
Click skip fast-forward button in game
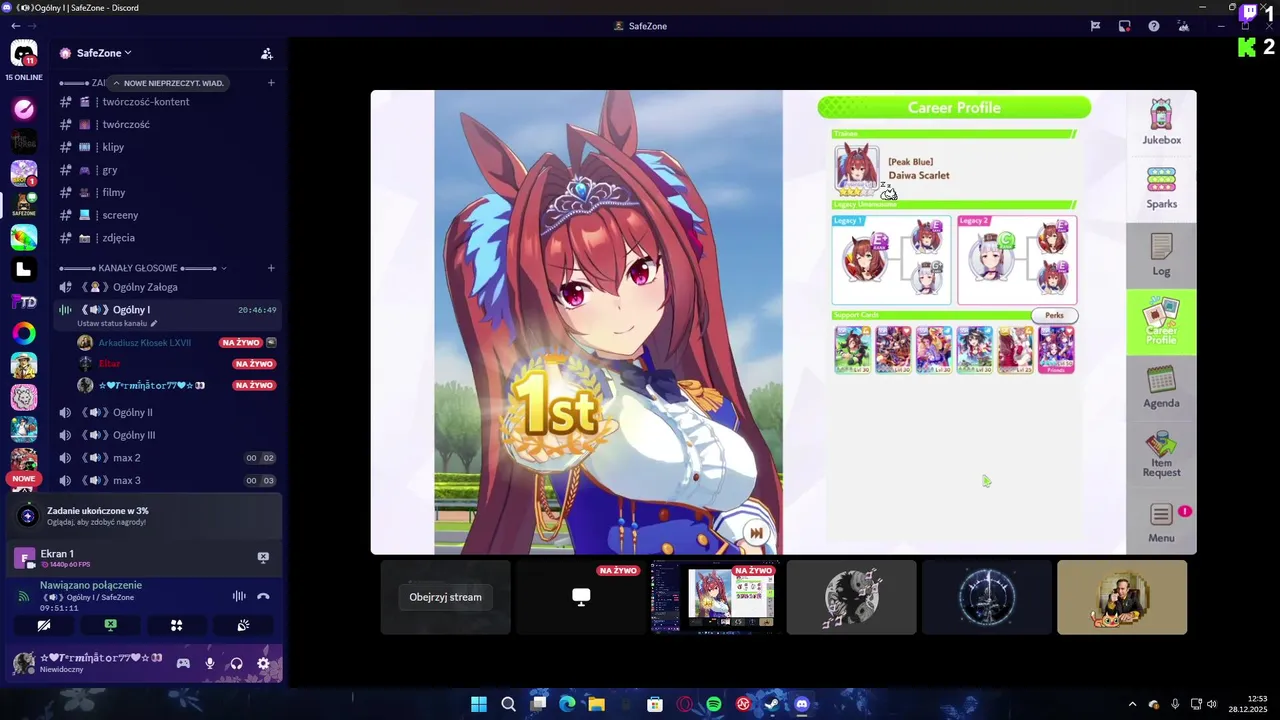(x=756, y=534)
